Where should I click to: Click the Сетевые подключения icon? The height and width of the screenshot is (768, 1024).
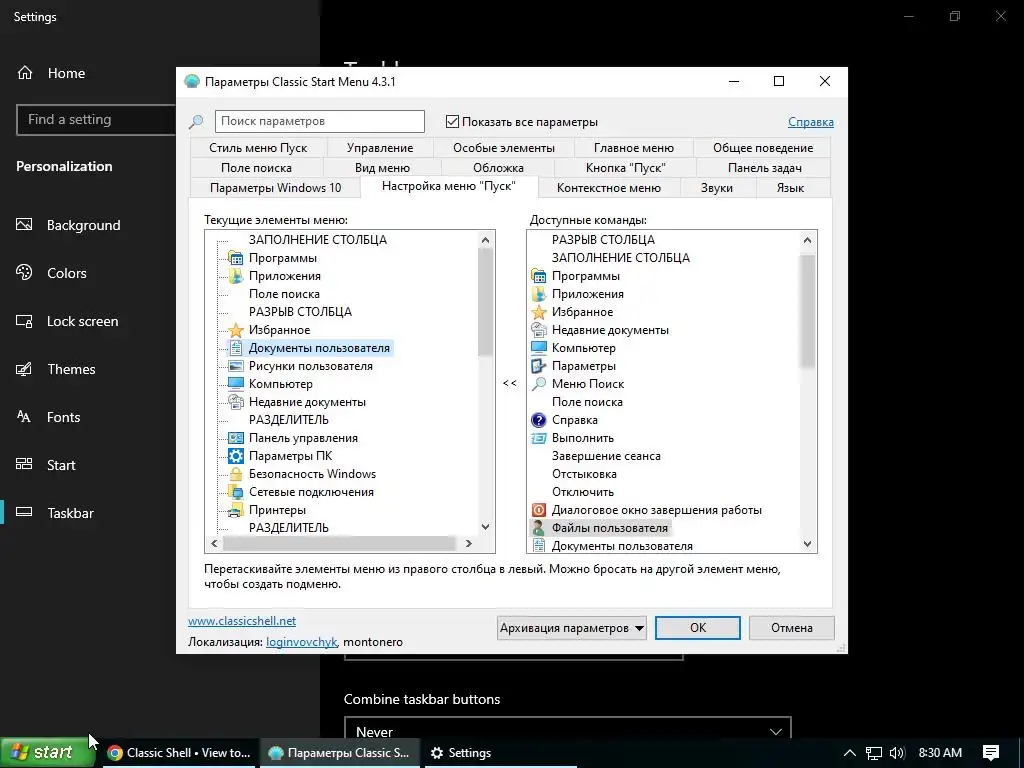click(236, 492)
